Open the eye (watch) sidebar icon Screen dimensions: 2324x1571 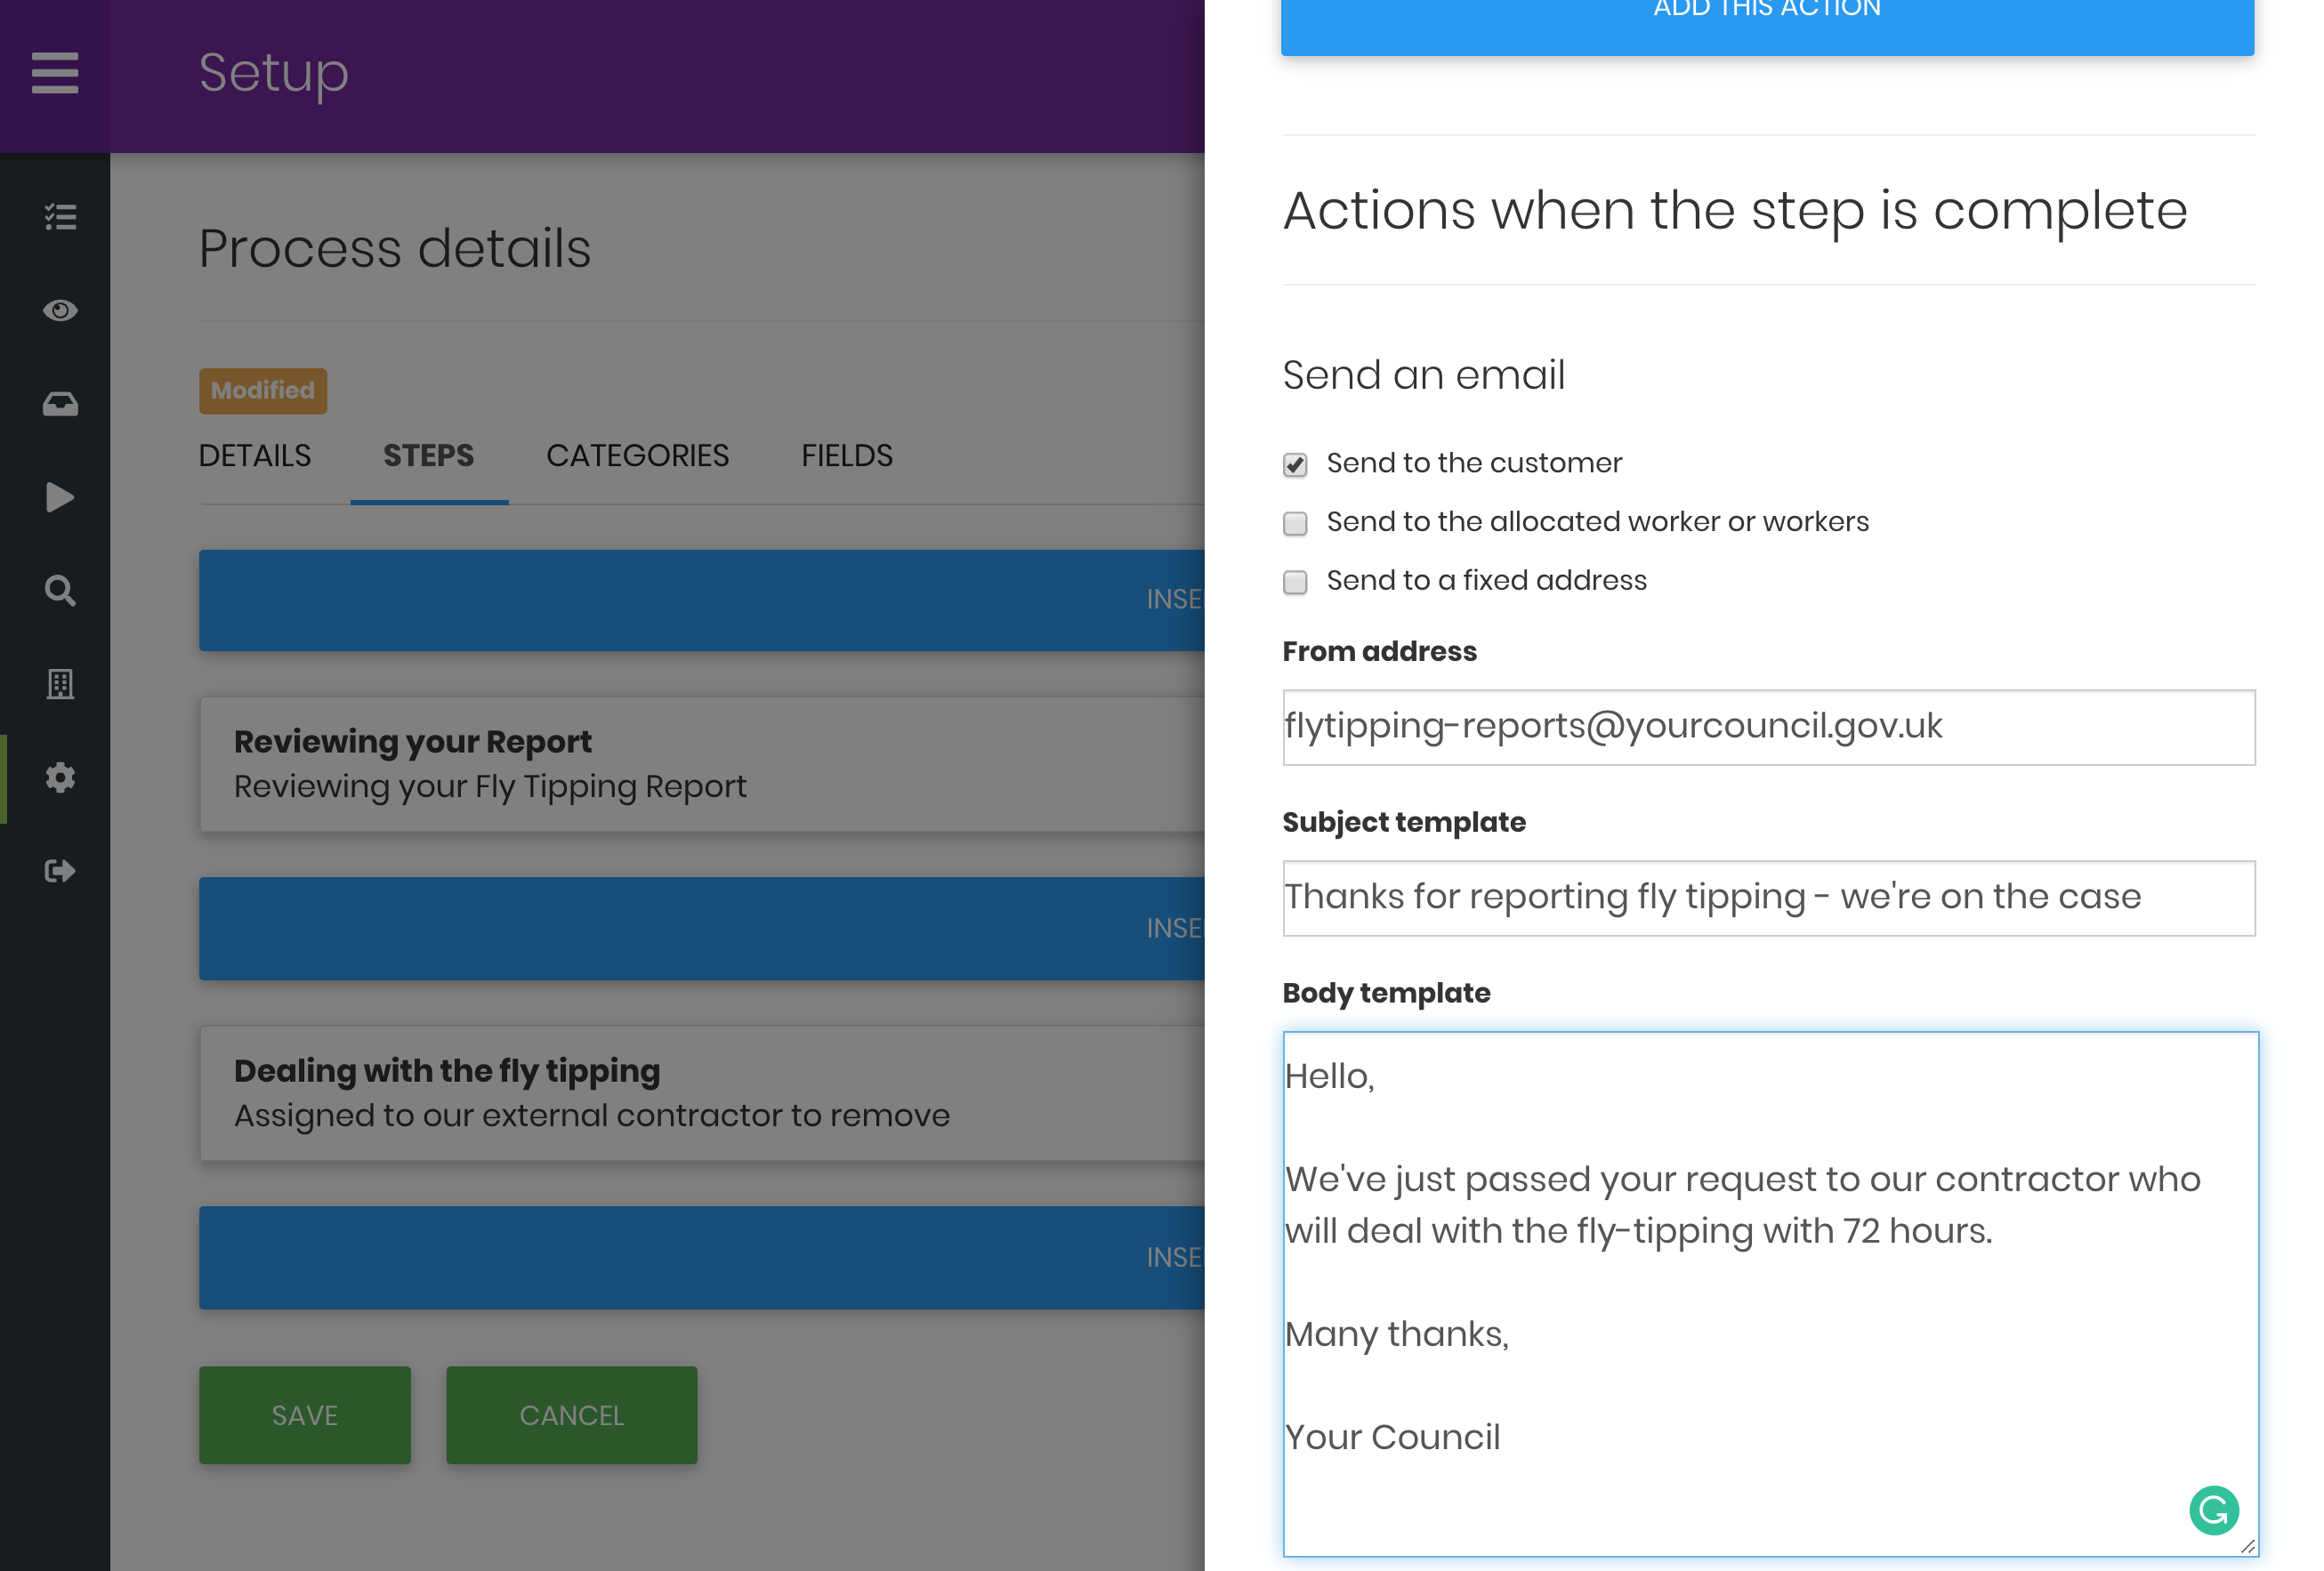click(60, 310)
